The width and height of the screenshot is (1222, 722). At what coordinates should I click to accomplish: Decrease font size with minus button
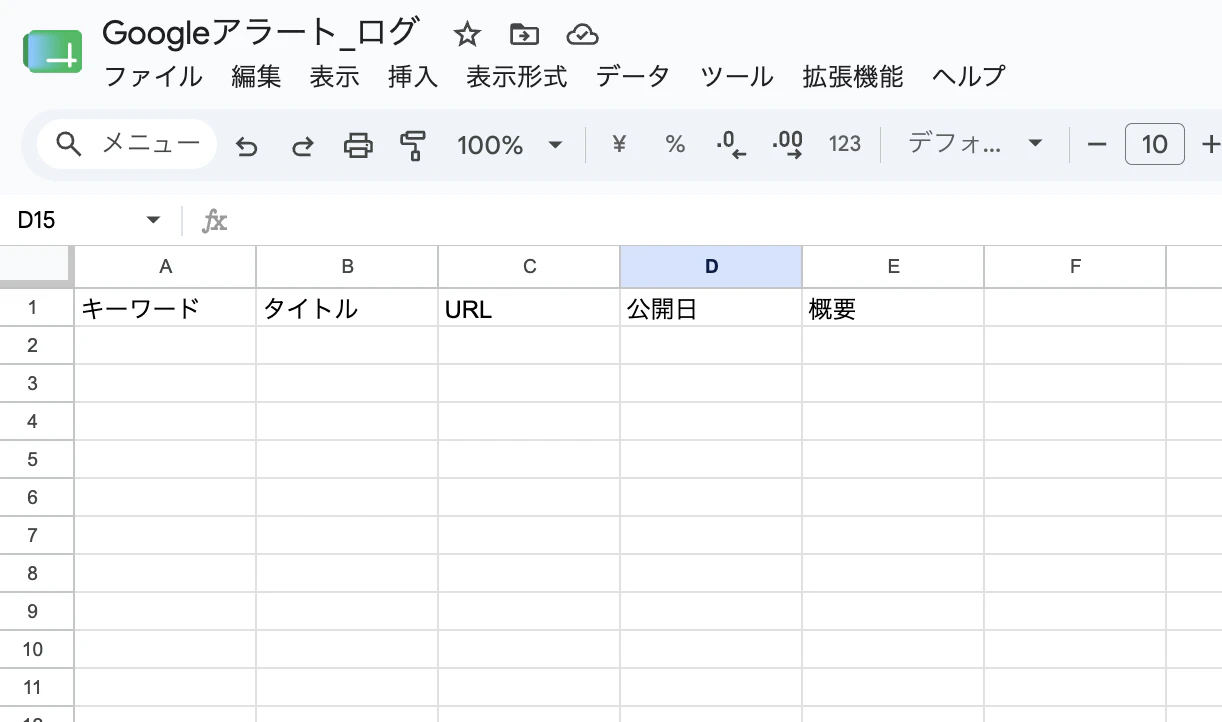(x=1097, y=145)
